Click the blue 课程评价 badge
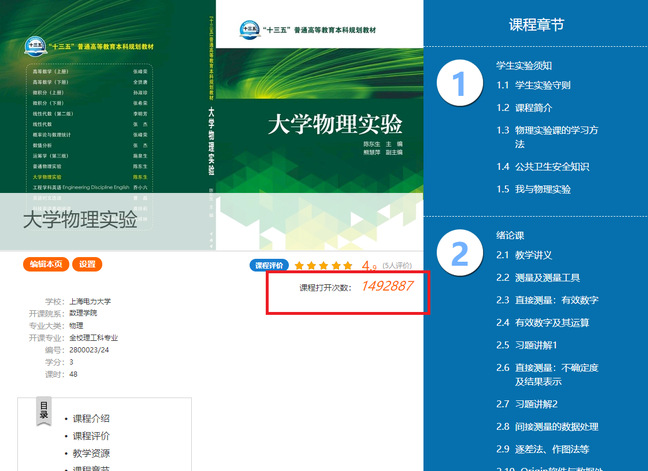The height and width of the screenshot is (471, 648). [269, 266]
